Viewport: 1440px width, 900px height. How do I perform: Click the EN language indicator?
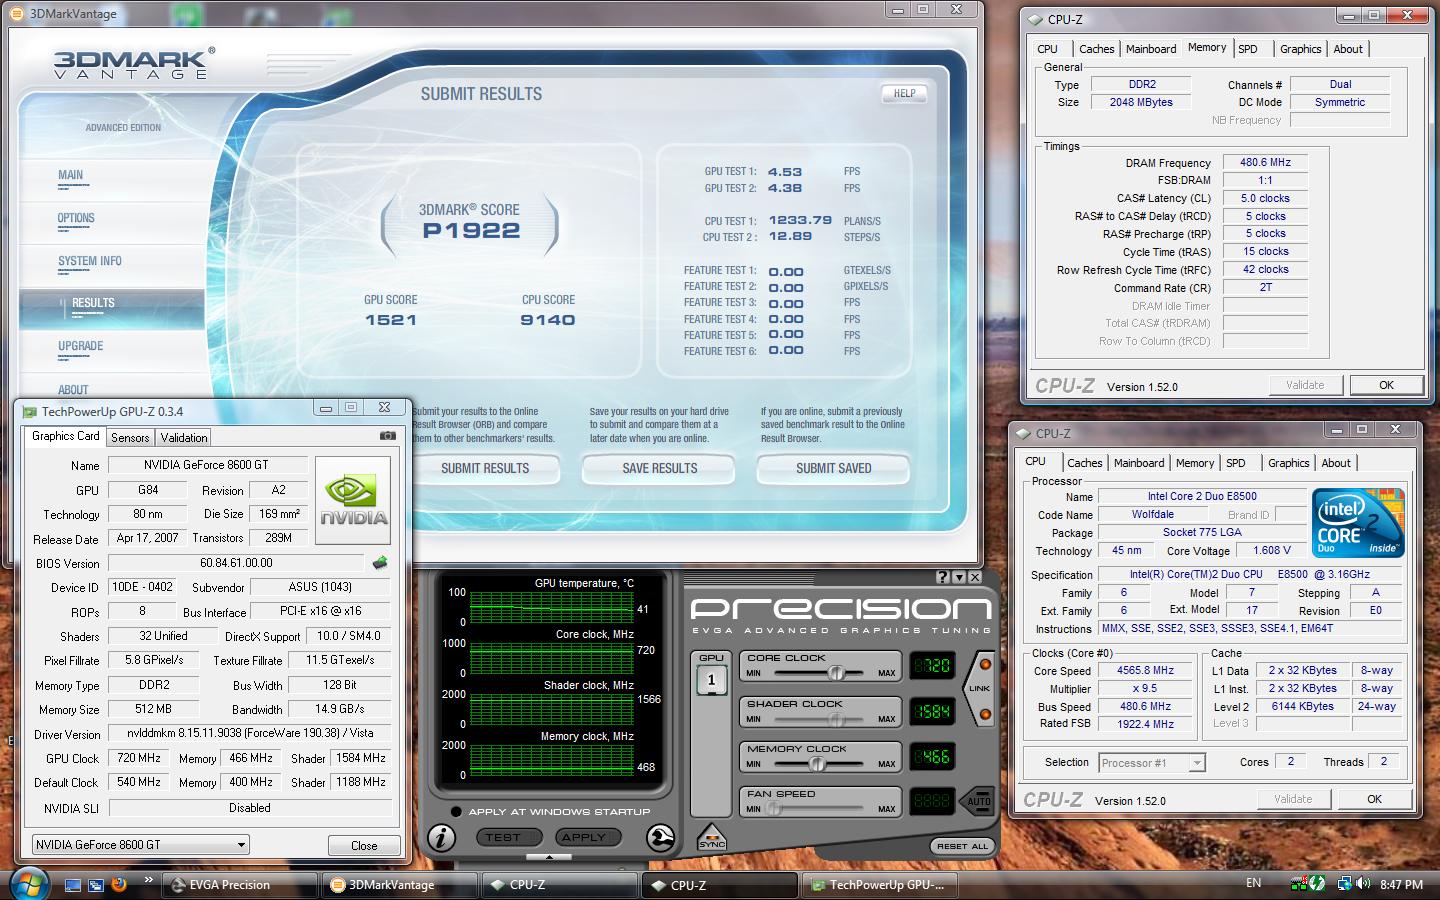(x=1253, y=883)
